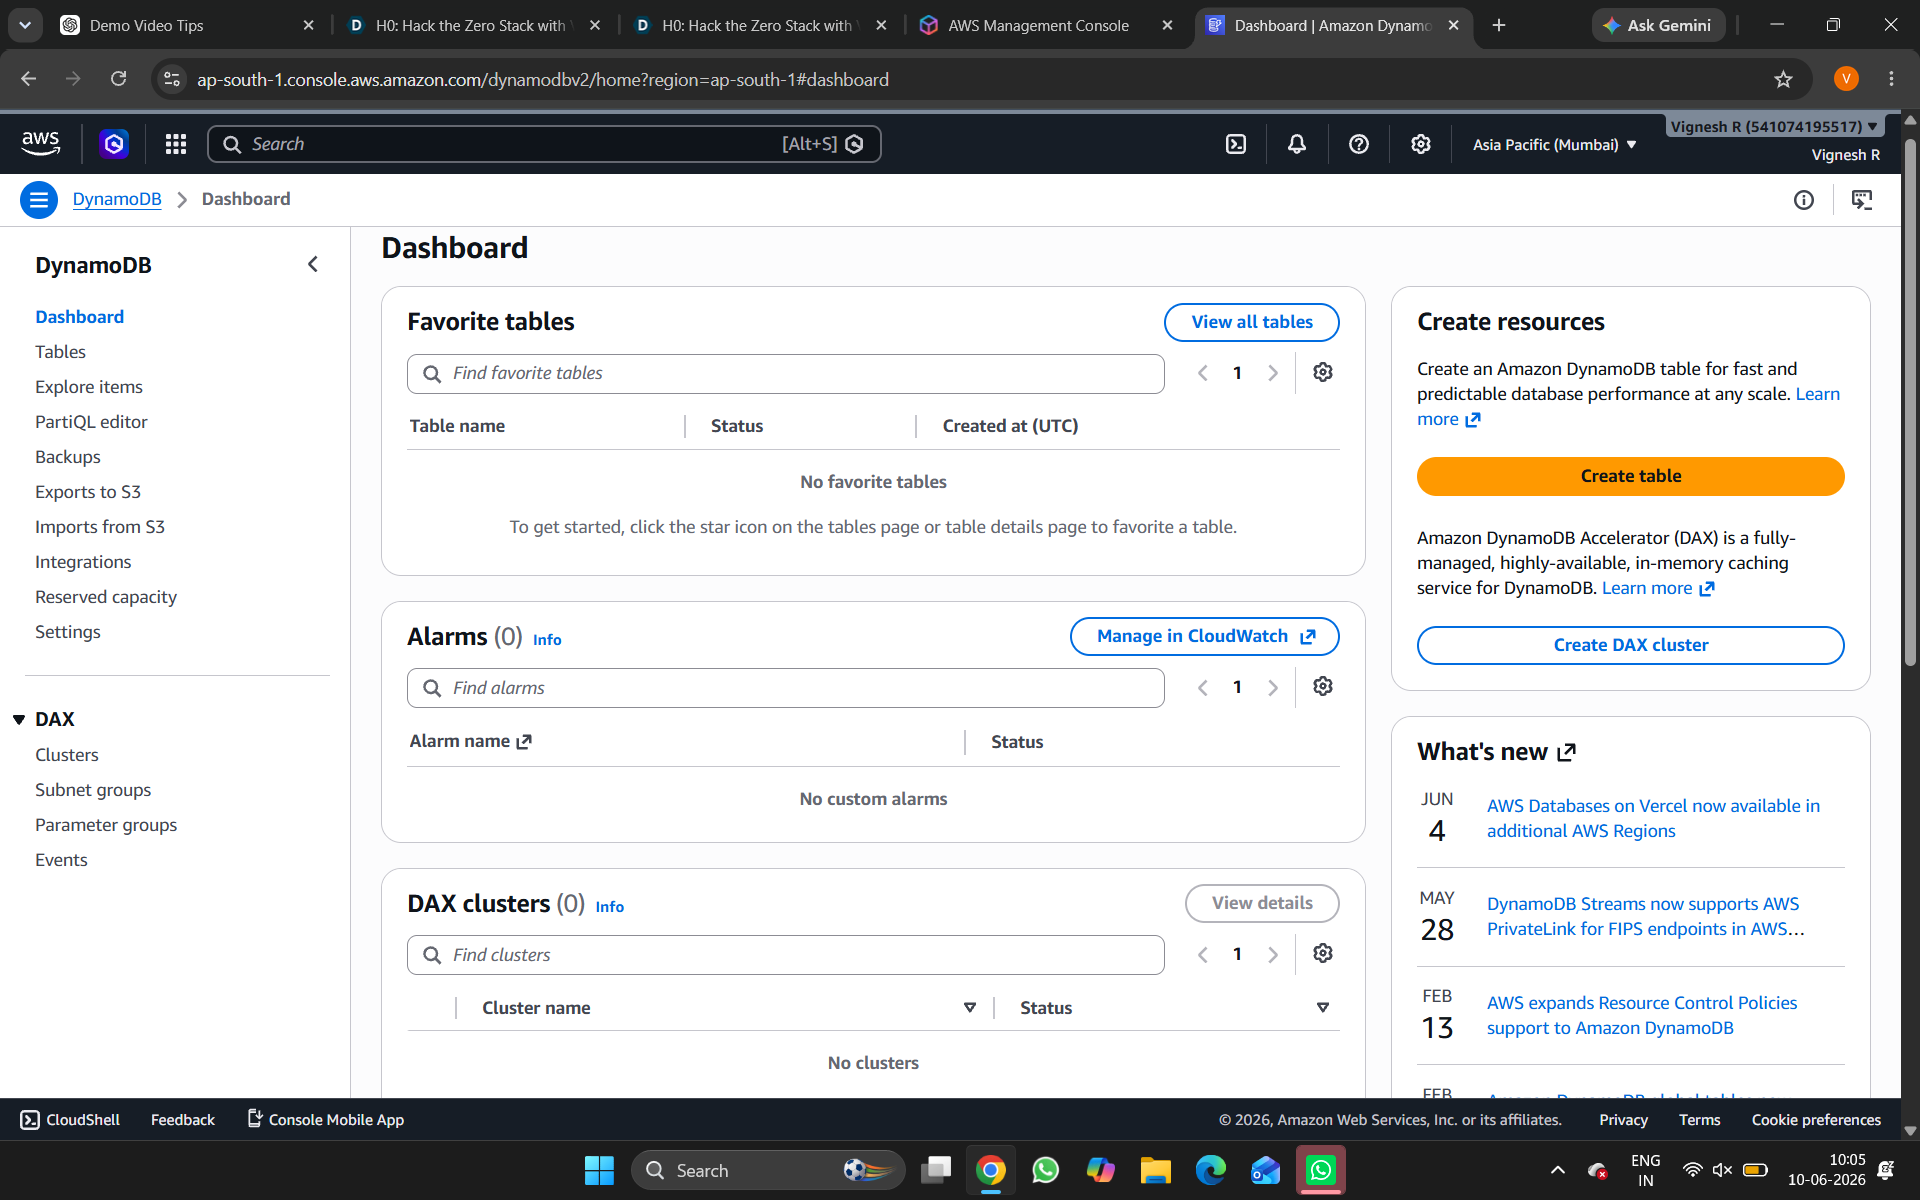Open File Explorer from the taskbar
The width and height of the screenshot is (1920, 1200).
click(x=1155, y=1170)
